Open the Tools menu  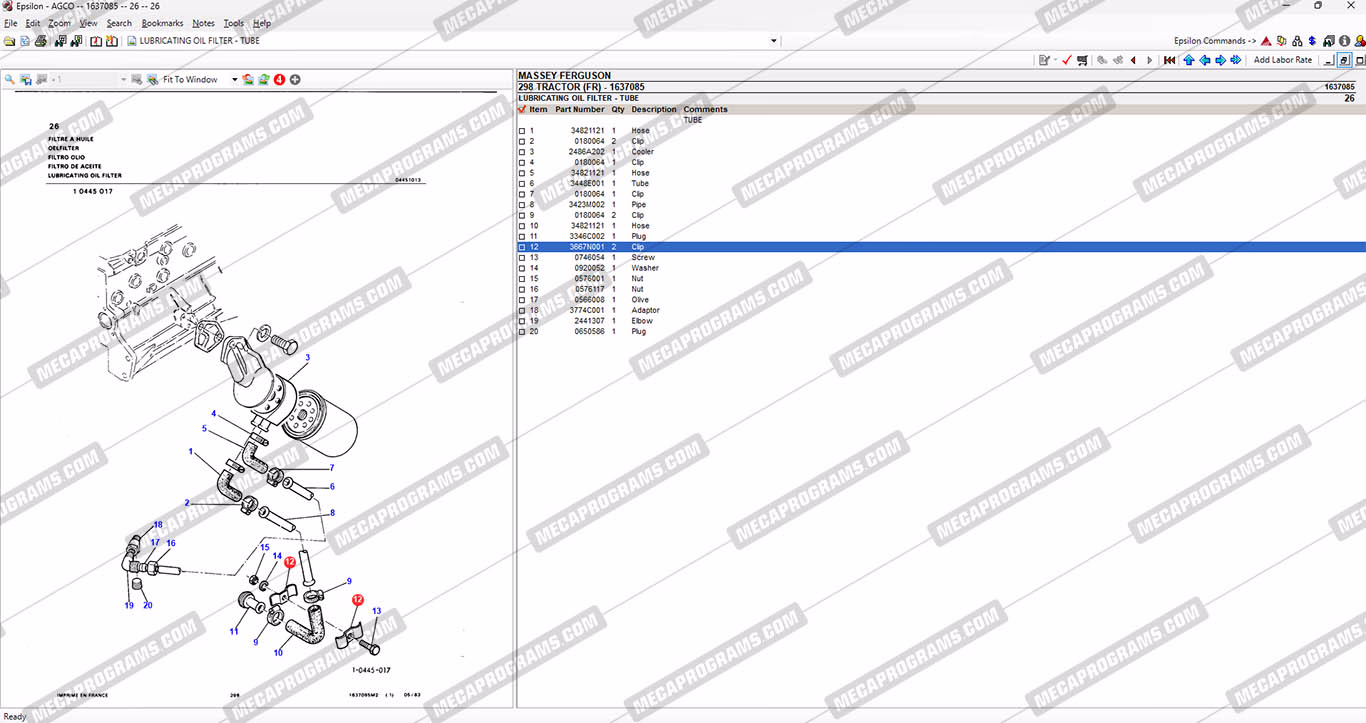pyautogui.click(x=233, y=23)
